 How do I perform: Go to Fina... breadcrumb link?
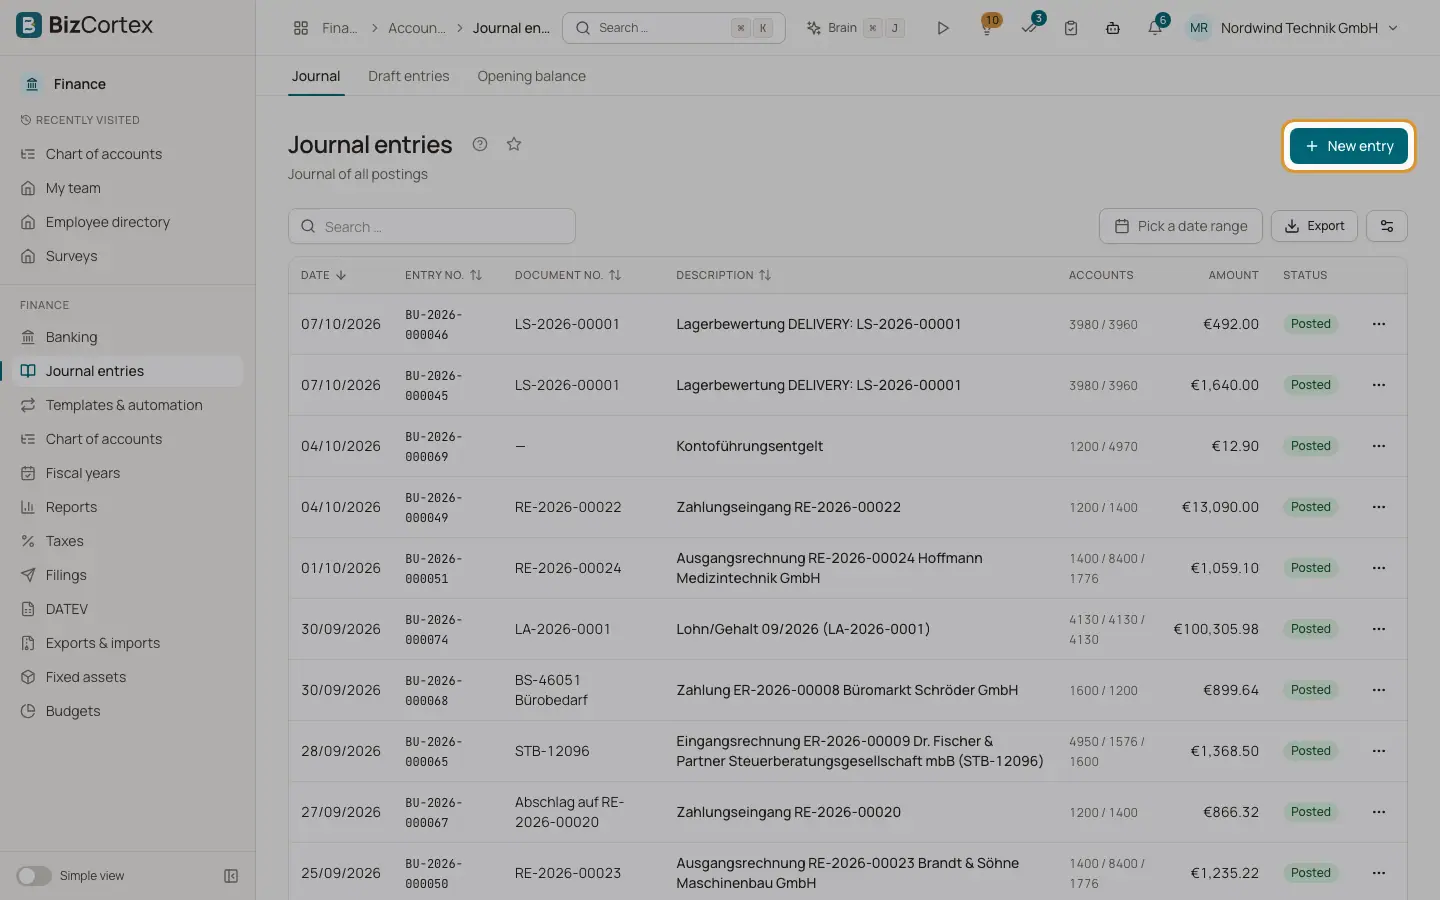point(339,28)
